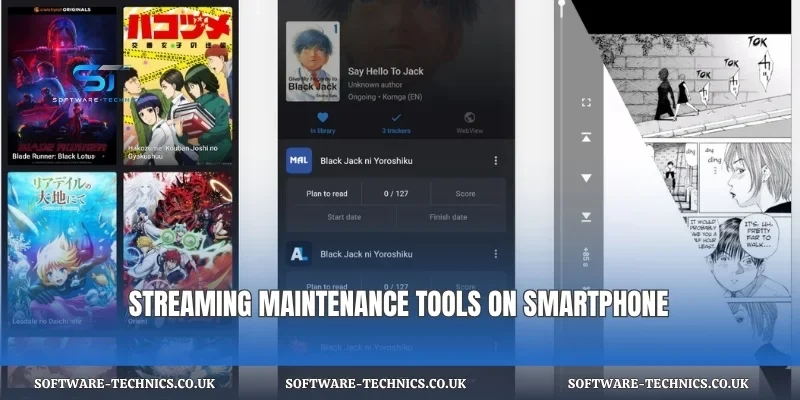This screenshot has width=800, height=400.
Task: Click the AniList tracker logo icon
Action: click(x=298, y=254)
